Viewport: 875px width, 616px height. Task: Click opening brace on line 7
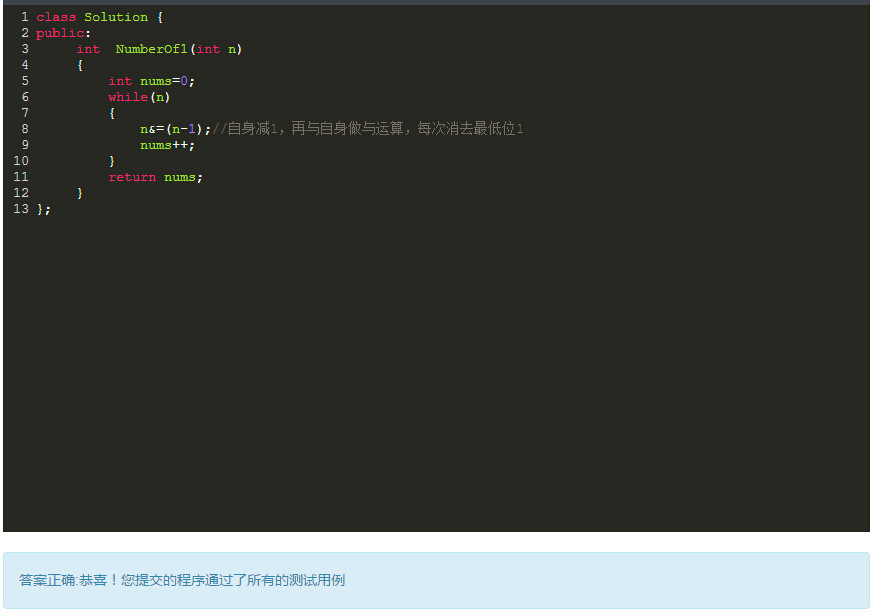tap(112, 113)
